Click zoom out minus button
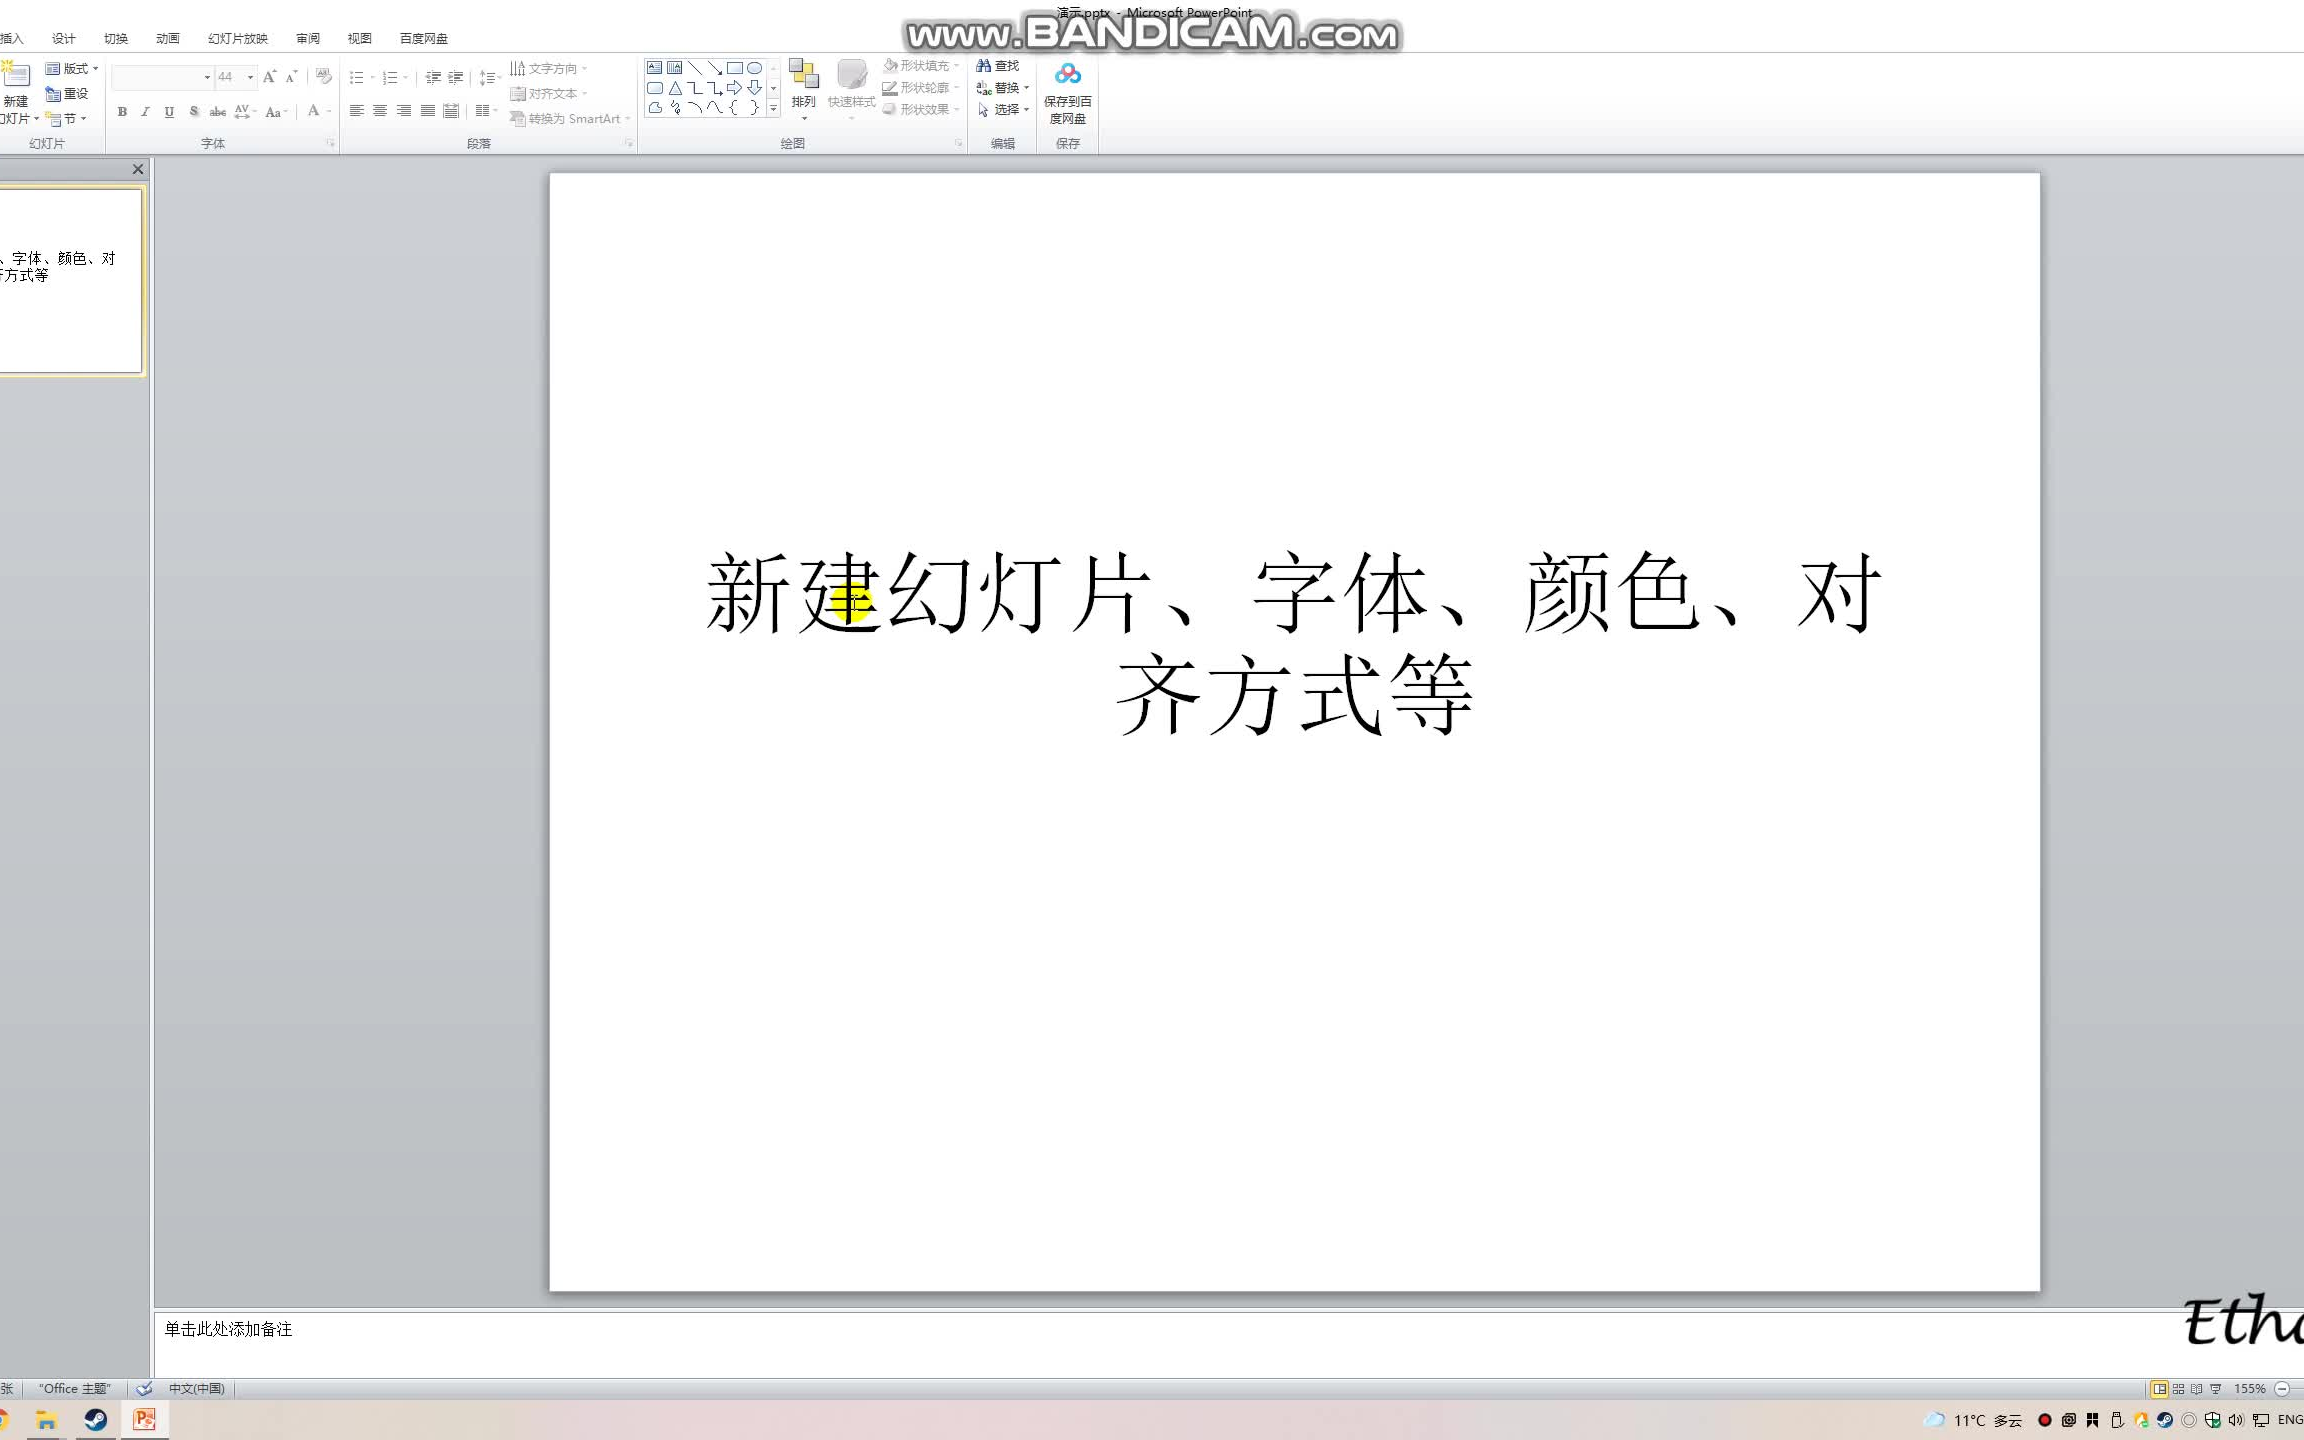This screenshot has height=1440, width=2304. pyautogui.click(x=2282, y=1389)
